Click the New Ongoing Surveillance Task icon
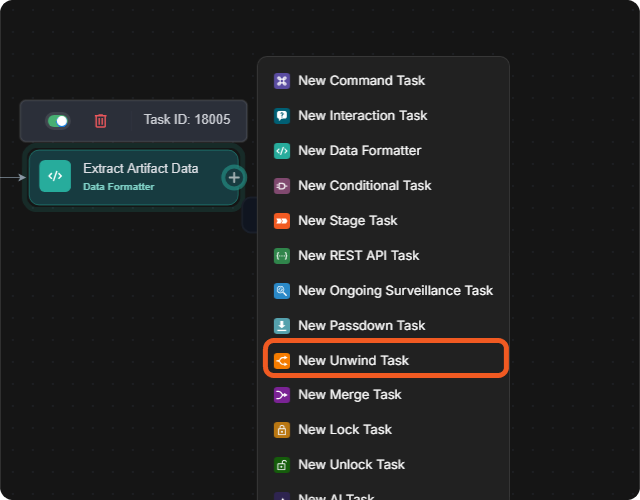 click(282, 291)
